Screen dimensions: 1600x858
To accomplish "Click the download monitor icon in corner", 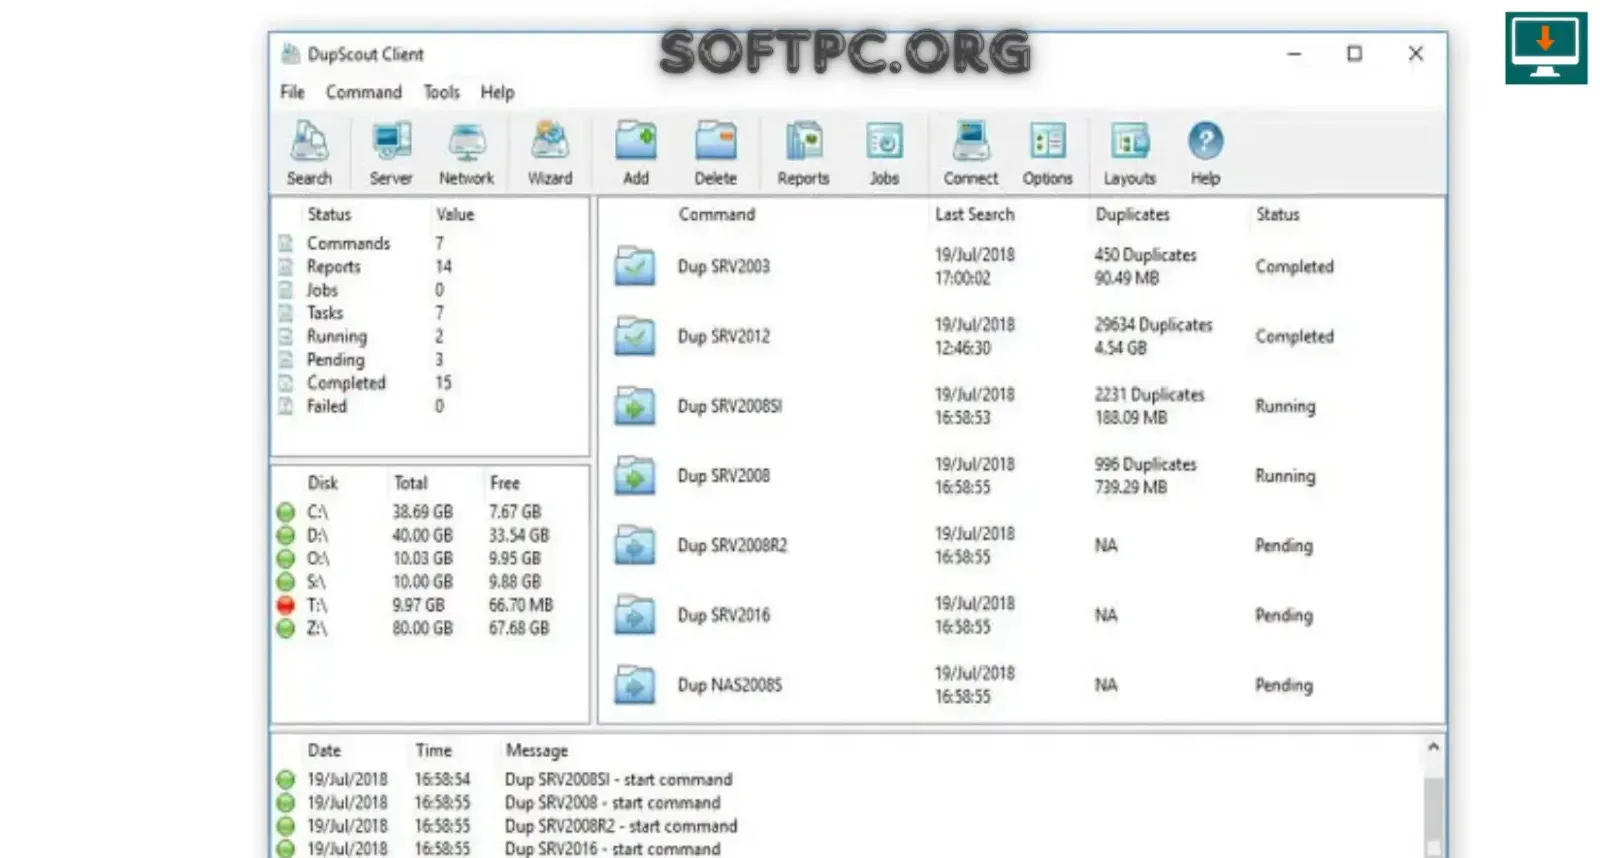I will [x=1546, y=47].
